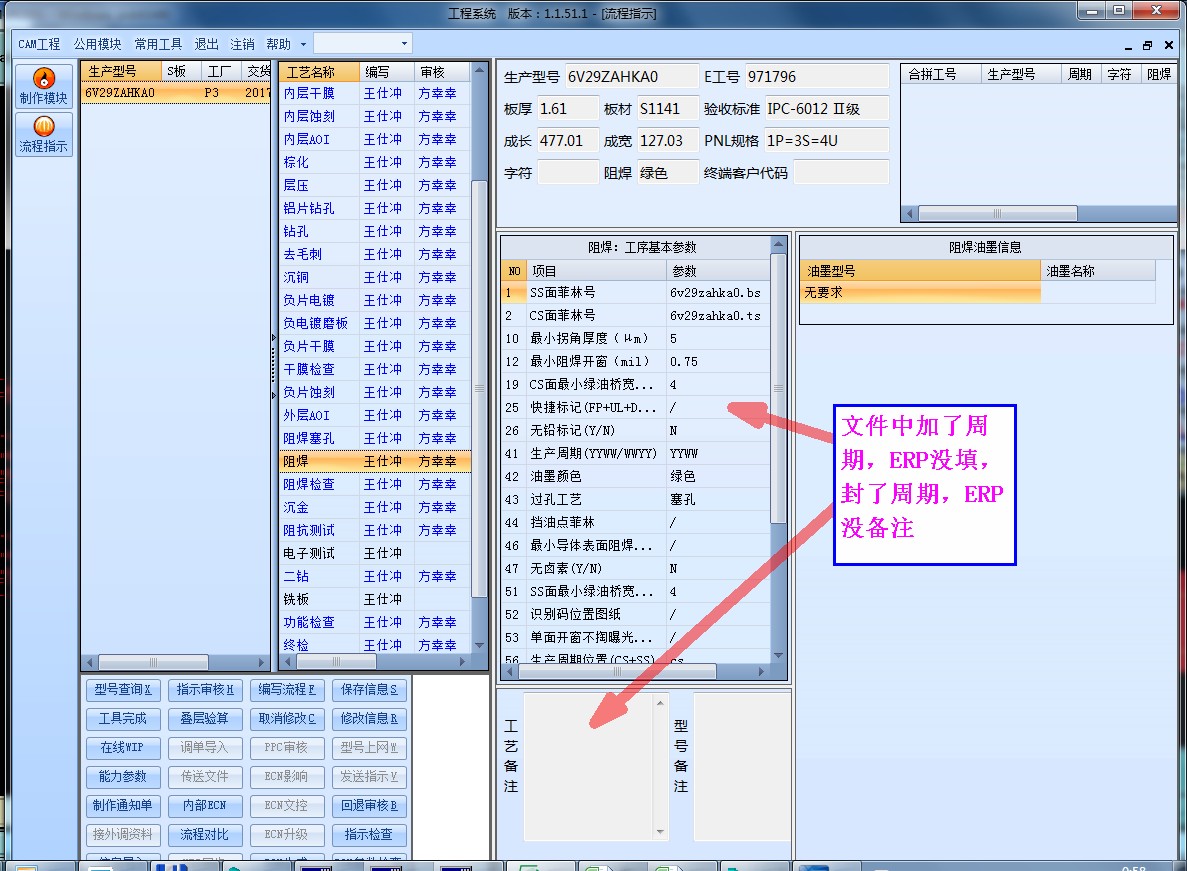Click the 流程对比 button

click(x=204, y=835)
